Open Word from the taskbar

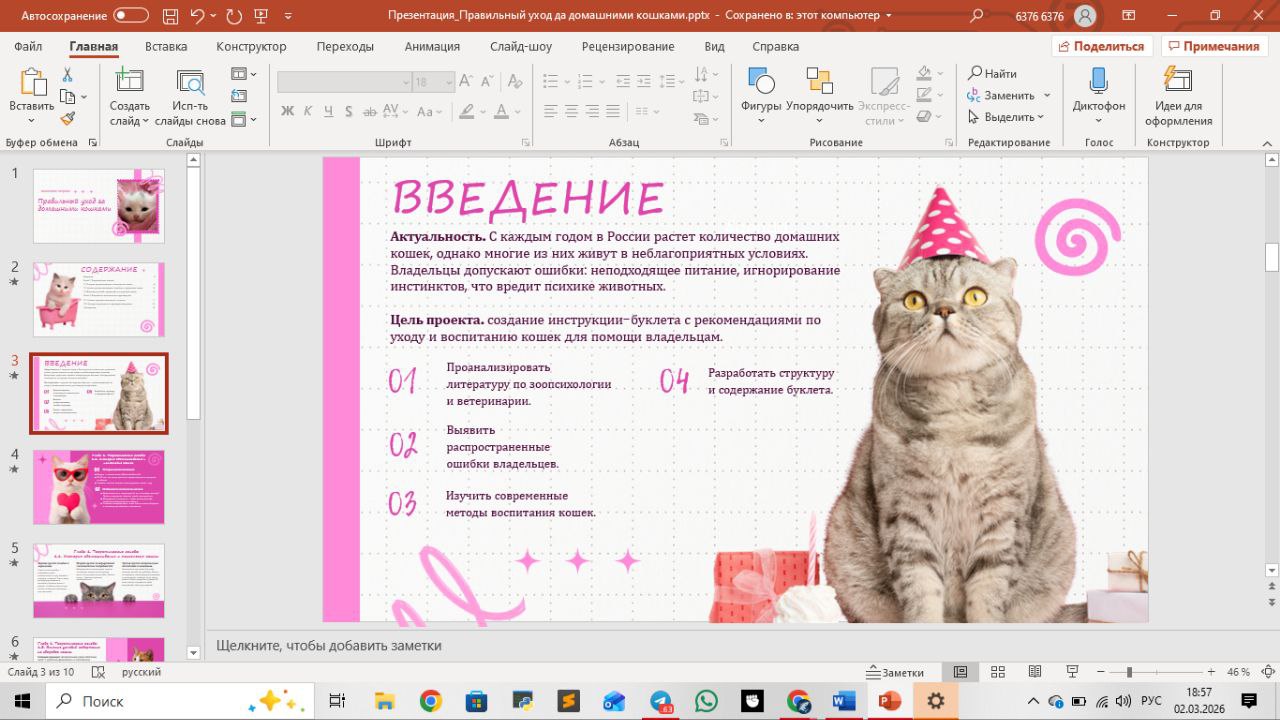(x=844, y=701)
